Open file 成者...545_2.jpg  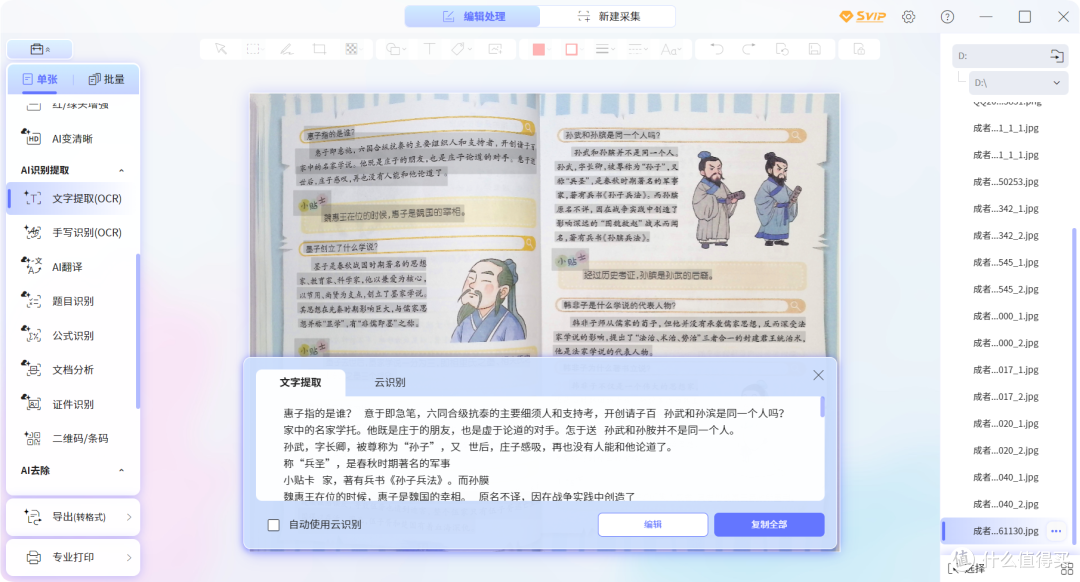(x=1006, y=289)
